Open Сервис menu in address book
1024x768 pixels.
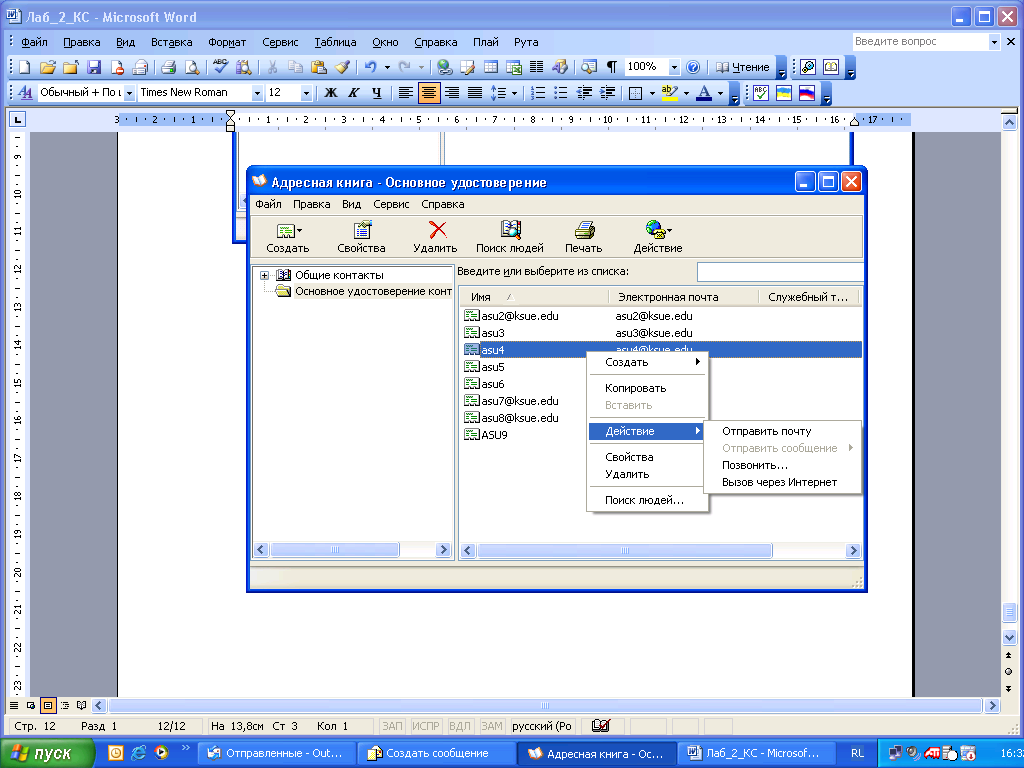(x=391, y=204)
